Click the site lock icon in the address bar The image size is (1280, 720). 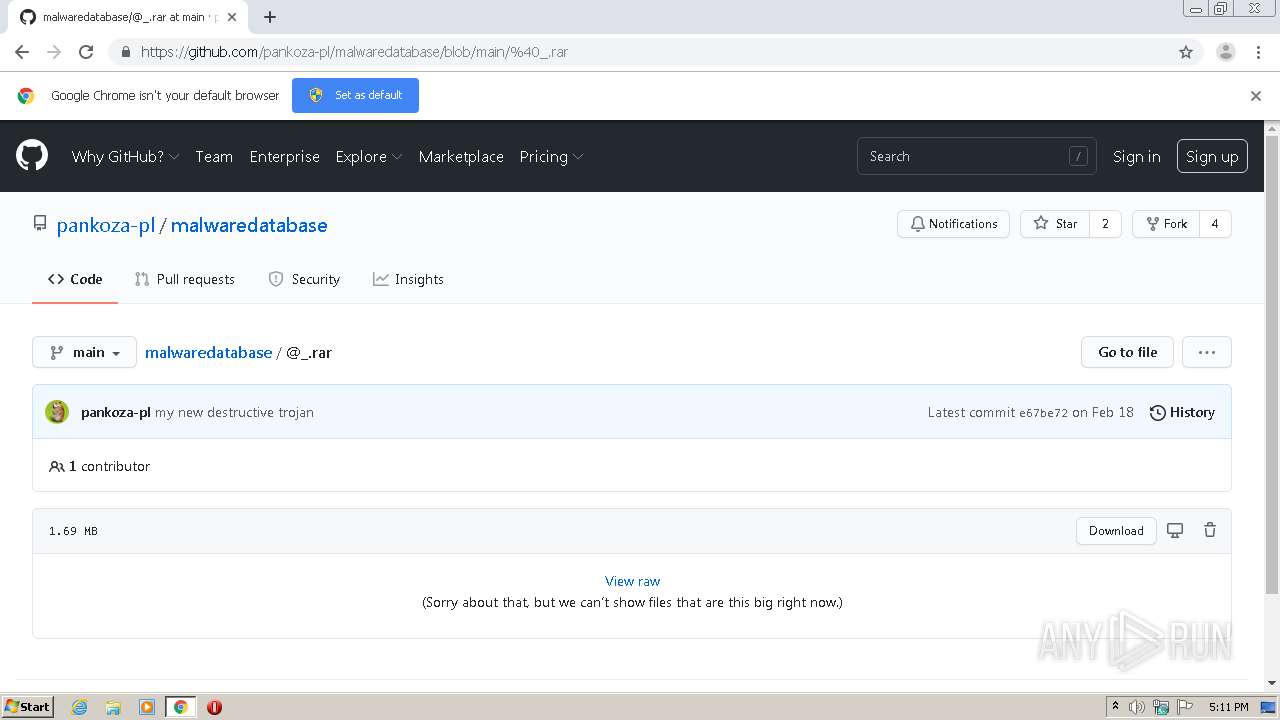125,52
